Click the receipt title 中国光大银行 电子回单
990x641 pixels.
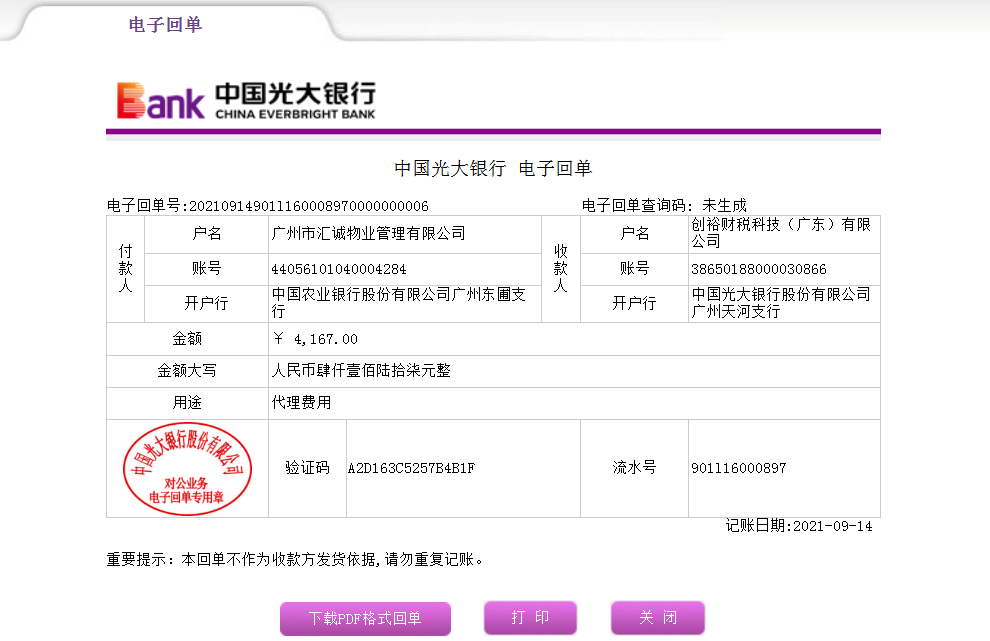click(x=493, y=169)
